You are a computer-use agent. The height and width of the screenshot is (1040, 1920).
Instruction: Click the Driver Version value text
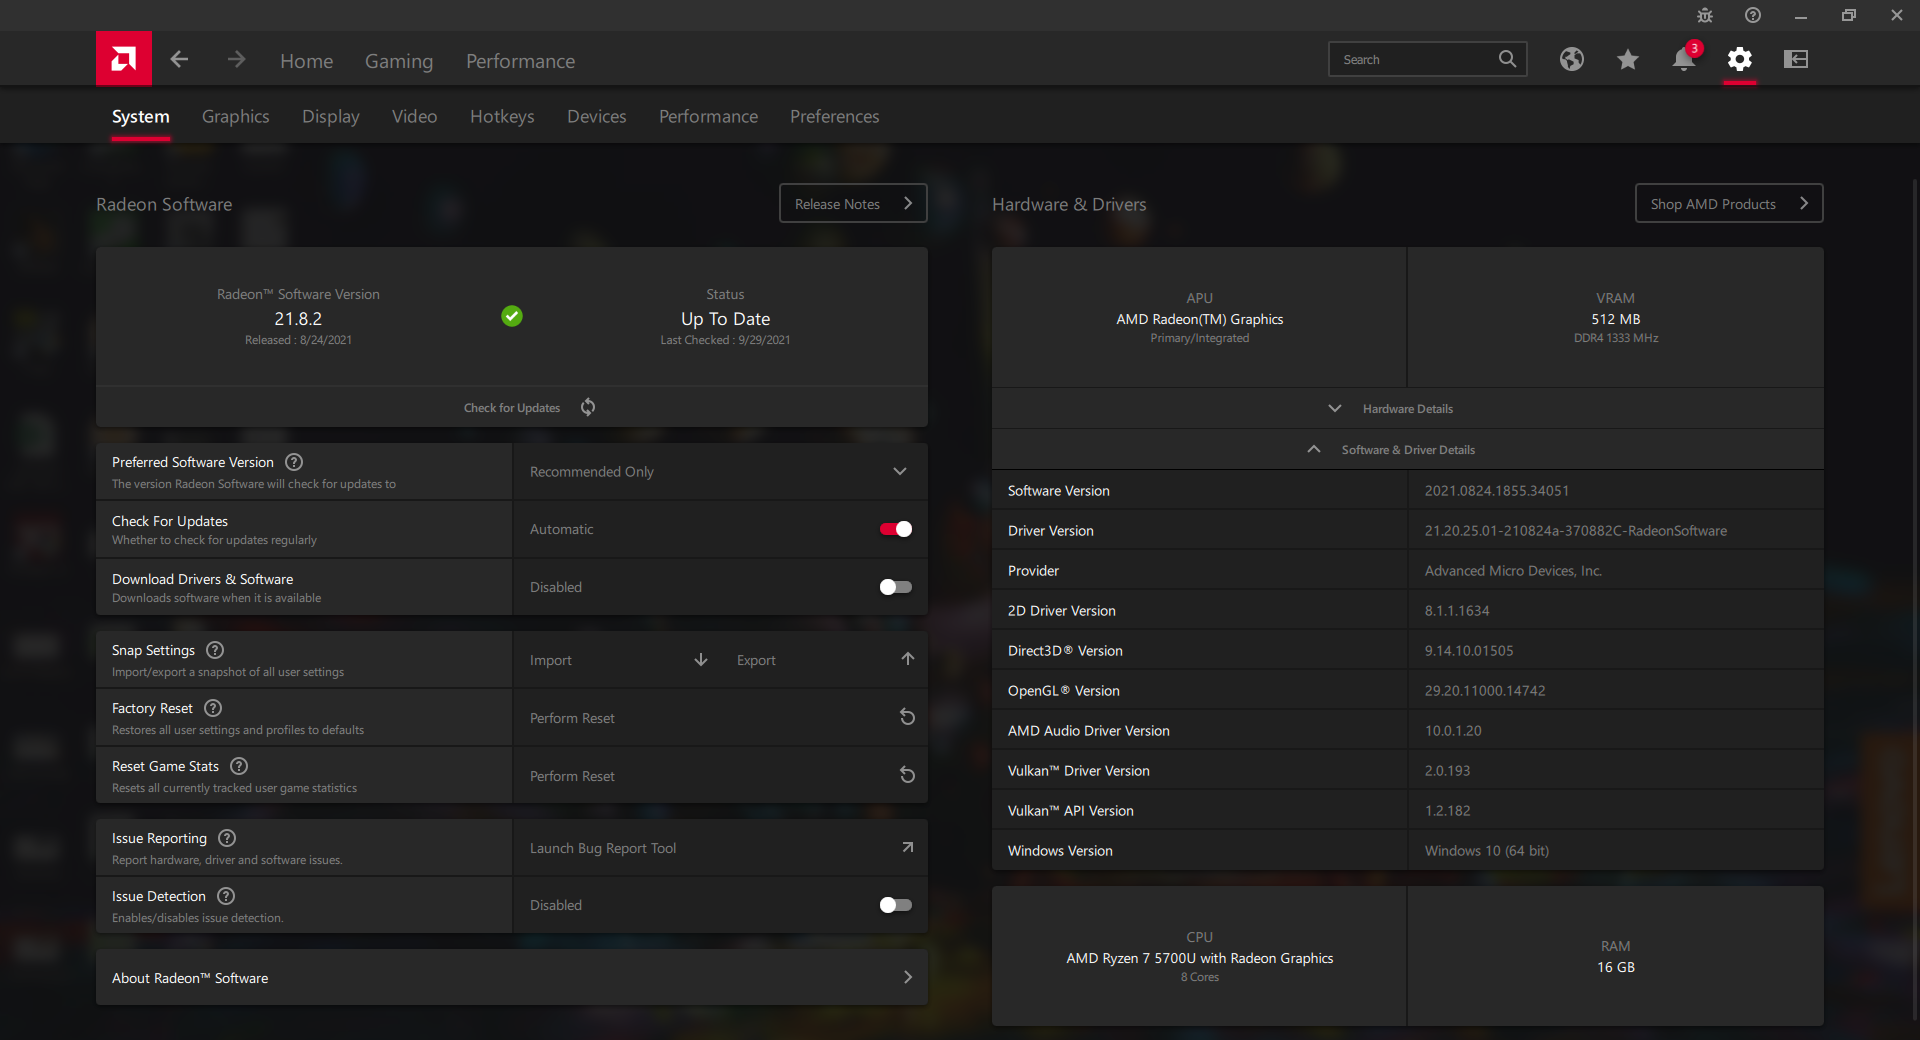(1576, 531)
